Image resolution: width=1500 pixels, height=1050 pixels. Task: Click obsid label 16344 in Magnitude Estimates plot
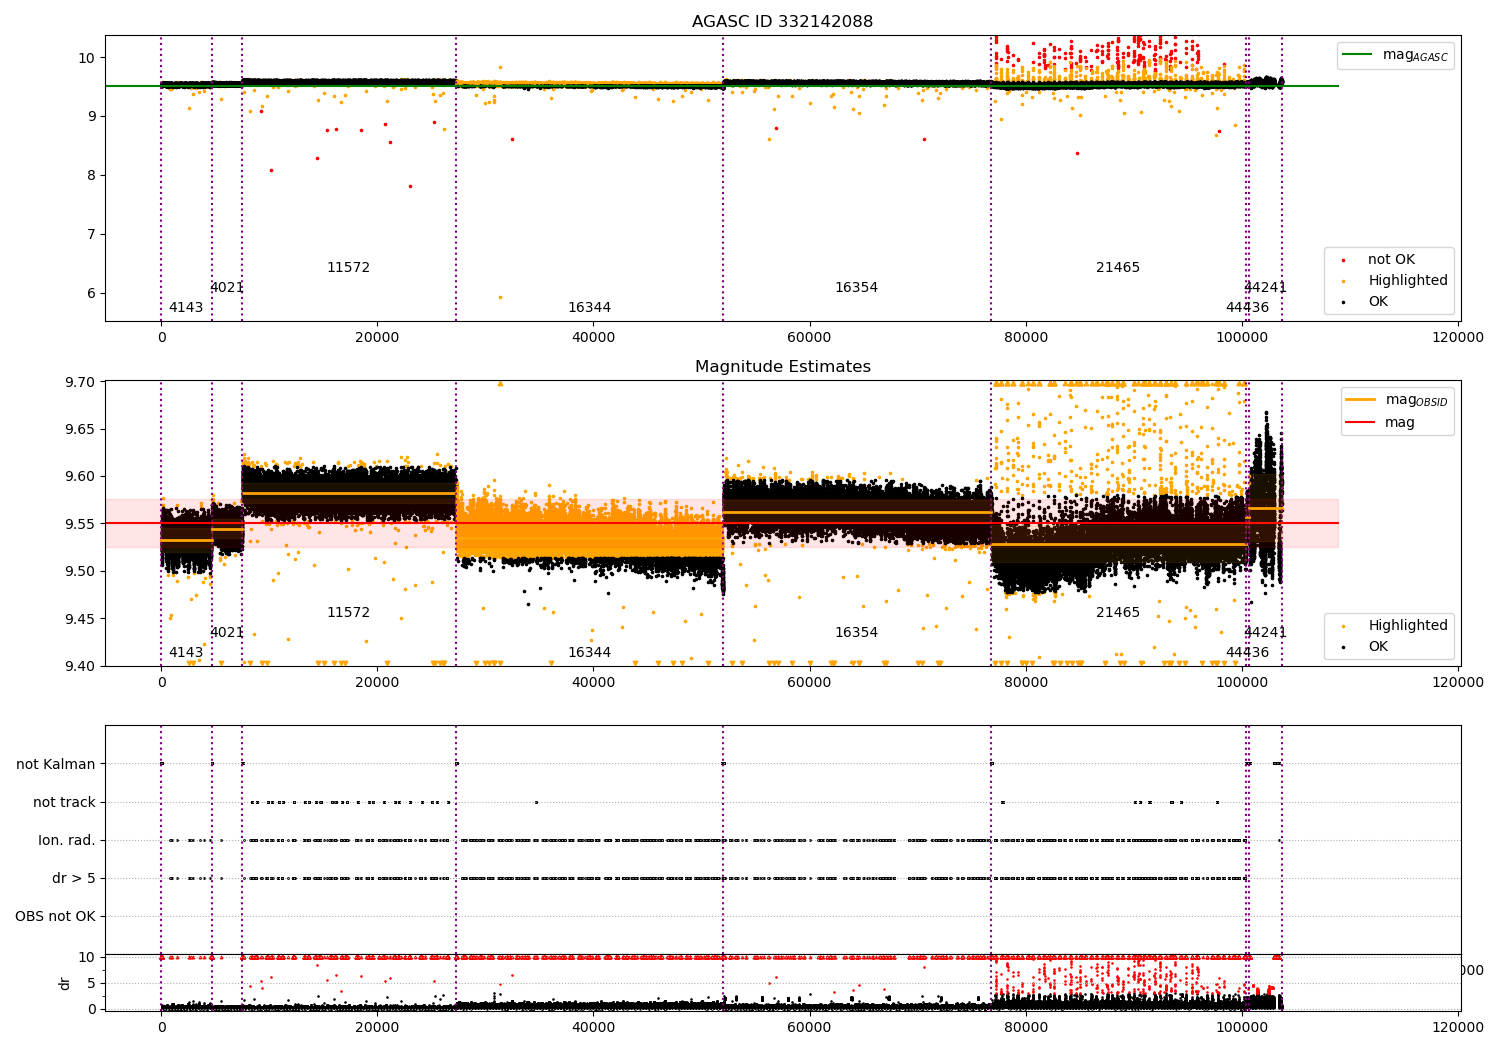pos(589,653)
